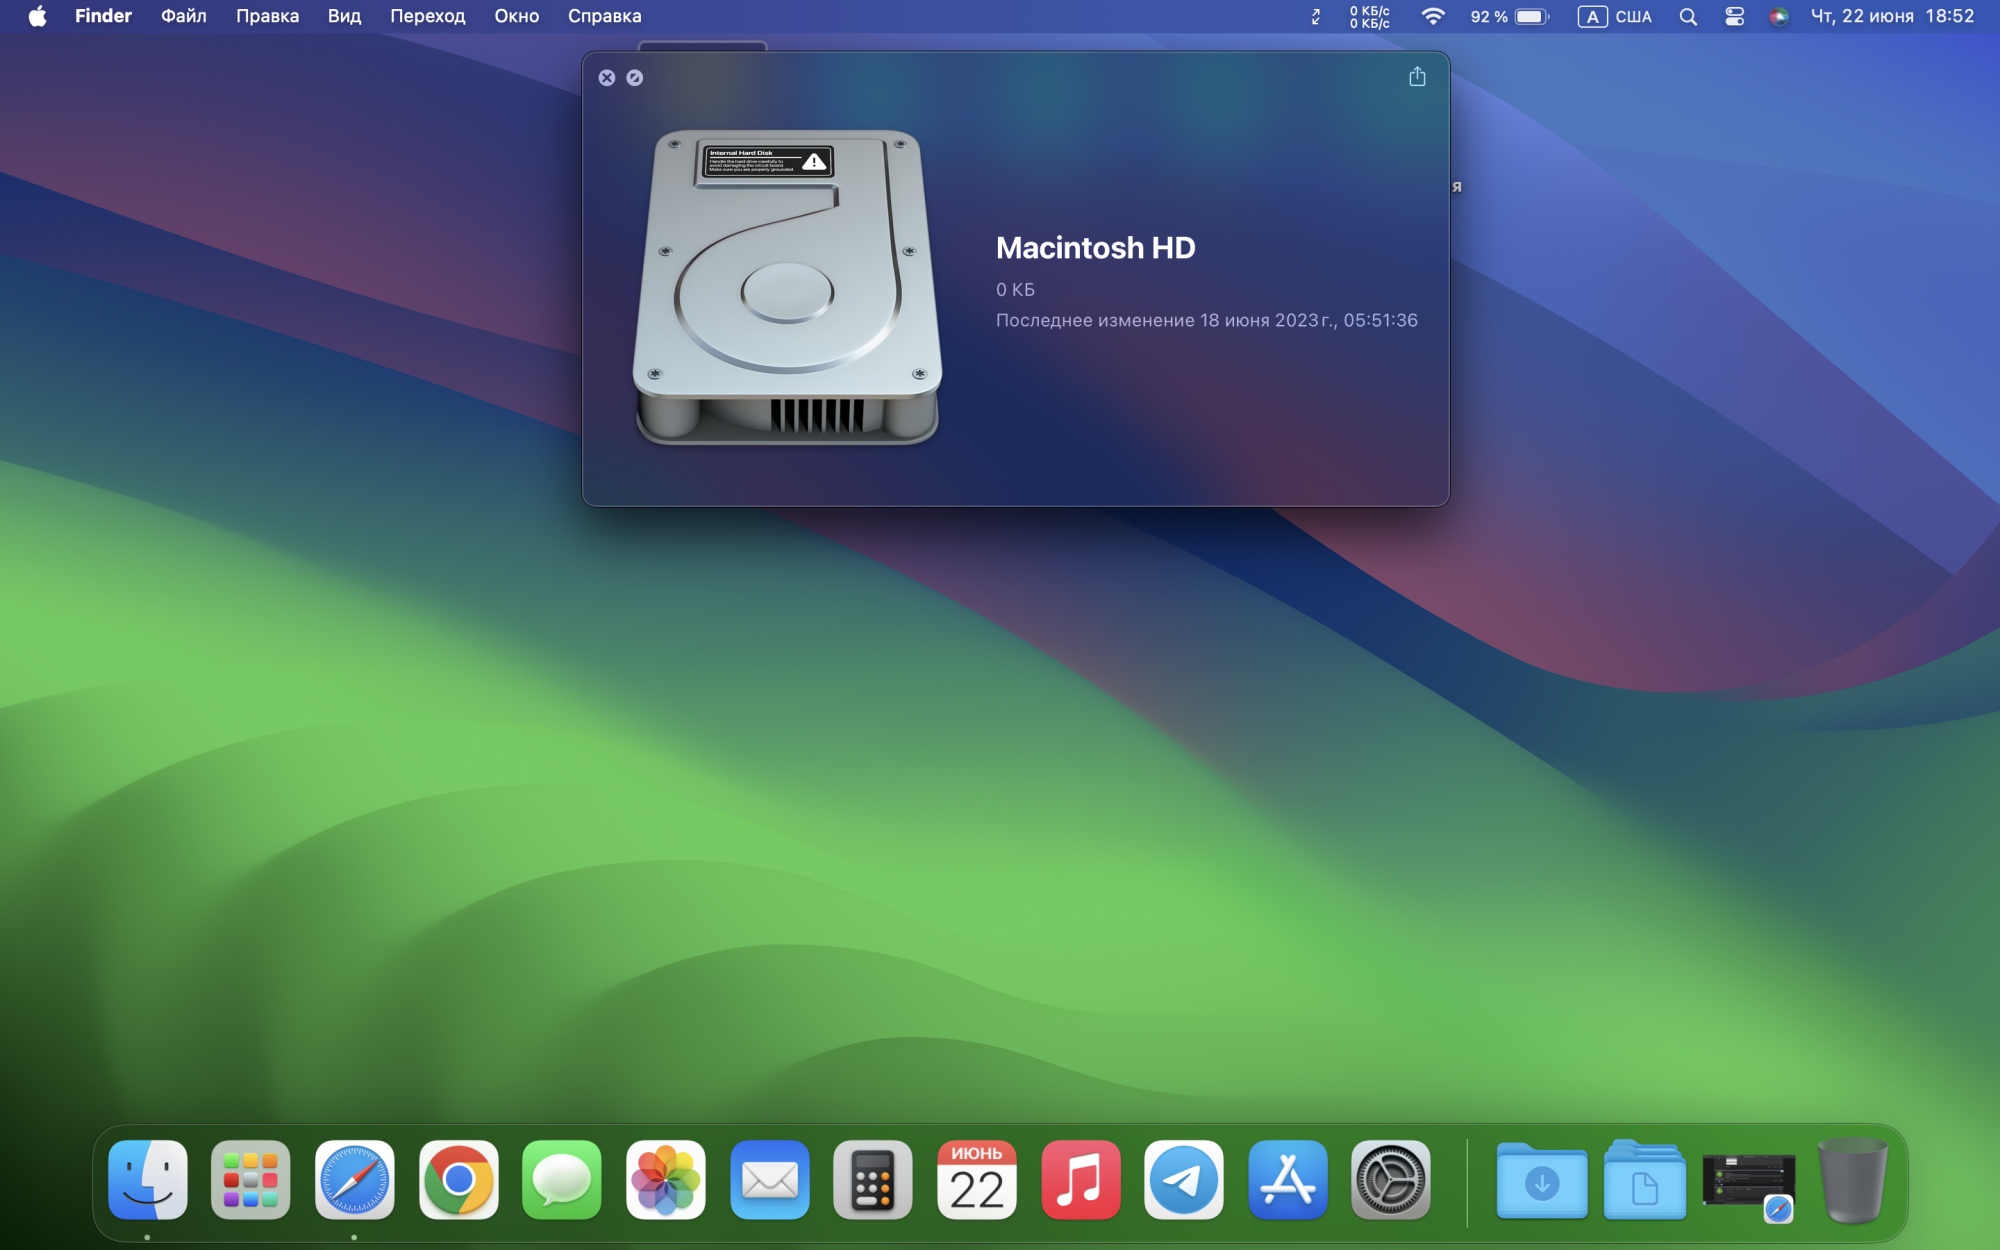Launch the Calculator app from the Dock
The height and width of the screenshot is (1250, 2000).
[873, 1180]
